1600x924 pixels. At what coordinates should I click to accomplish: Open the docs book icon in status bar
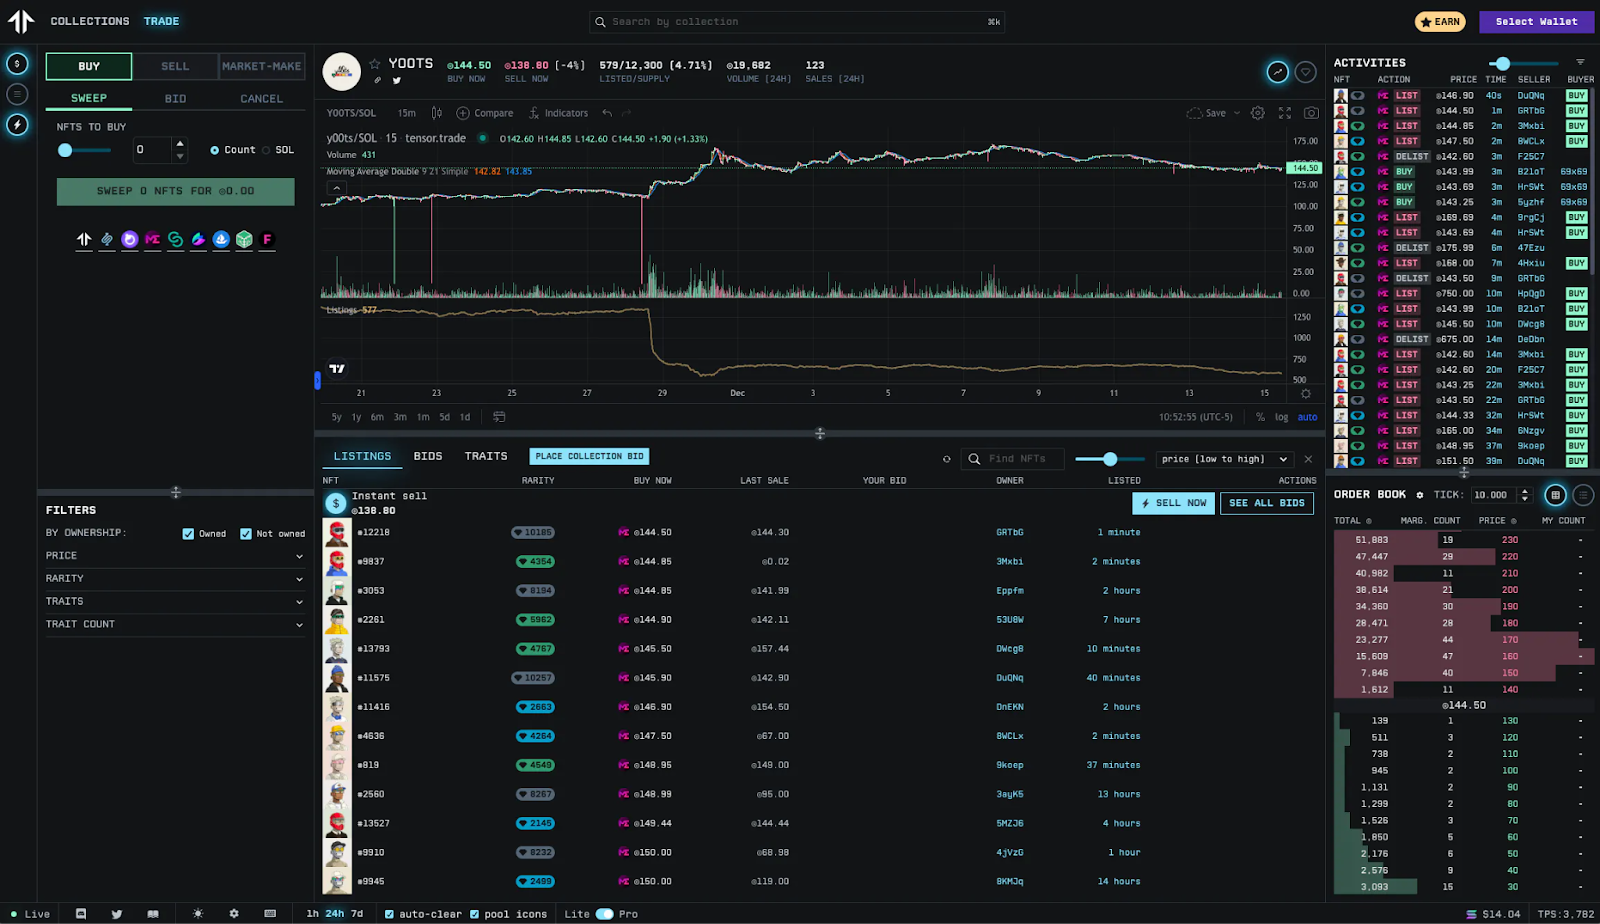(153, 914)
